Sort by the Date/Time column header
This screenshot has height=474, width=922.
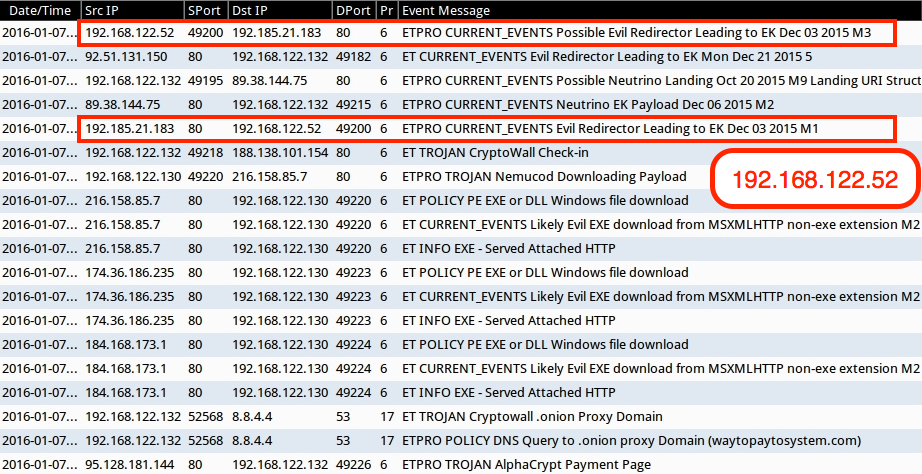click(x=39, y=10)
